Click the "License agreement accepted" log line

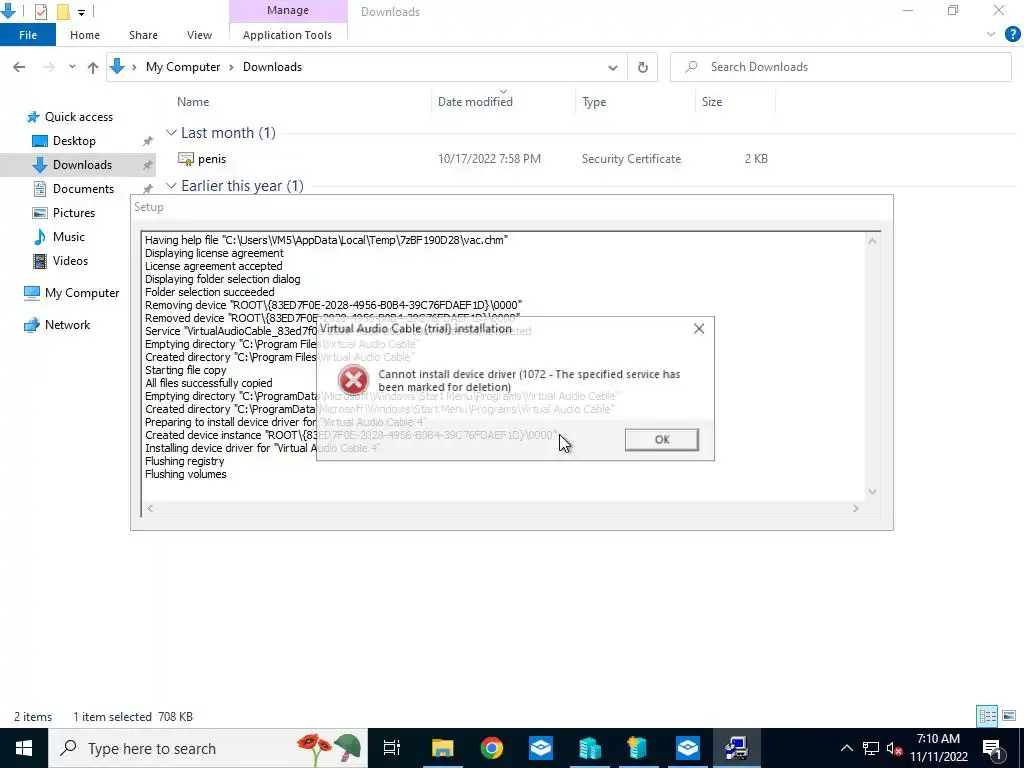pyautogui.click(x=214, y=266)
